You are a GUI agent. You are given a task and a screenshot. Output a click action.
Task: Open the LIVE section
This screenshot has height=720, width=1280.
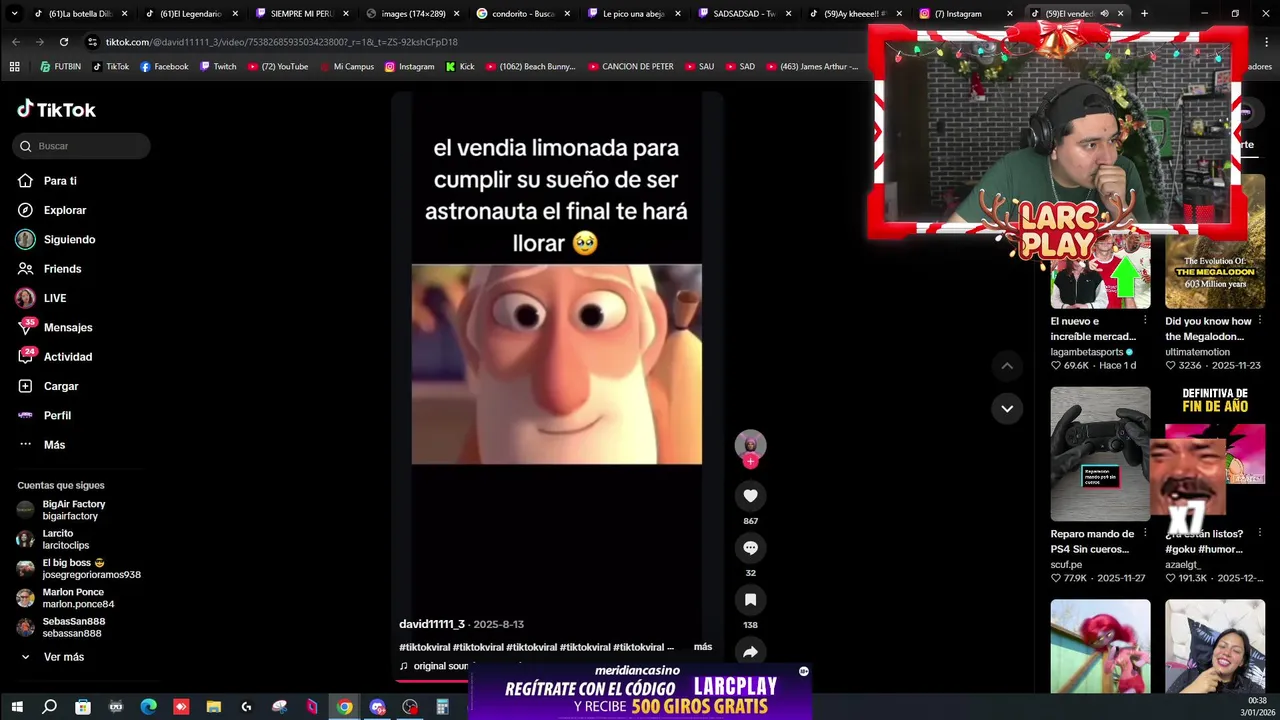[x=41, y=298]
